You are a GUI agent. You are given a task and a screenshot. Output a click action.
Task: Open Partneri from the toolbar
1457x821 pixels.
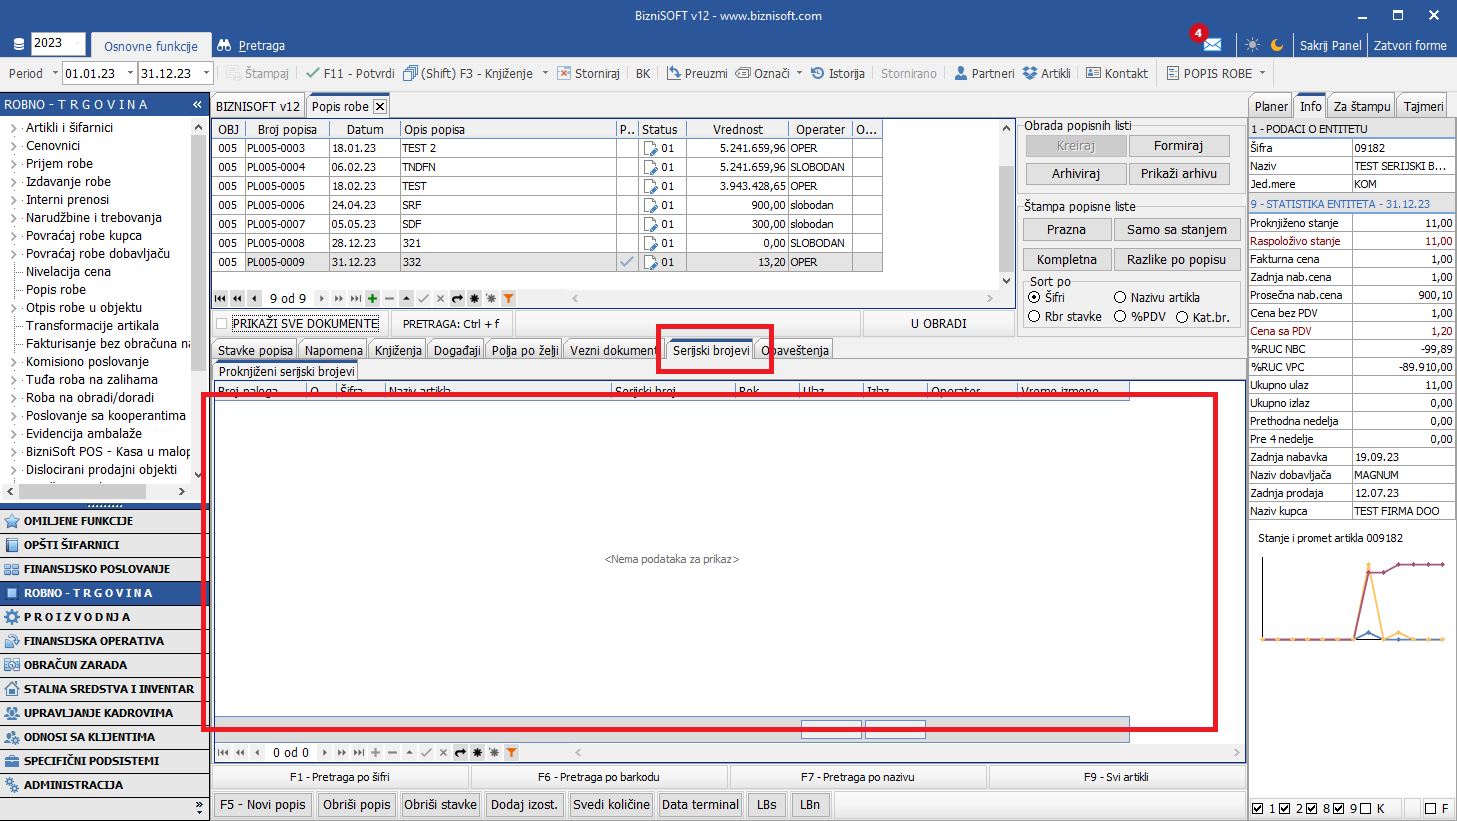point(961,73)
